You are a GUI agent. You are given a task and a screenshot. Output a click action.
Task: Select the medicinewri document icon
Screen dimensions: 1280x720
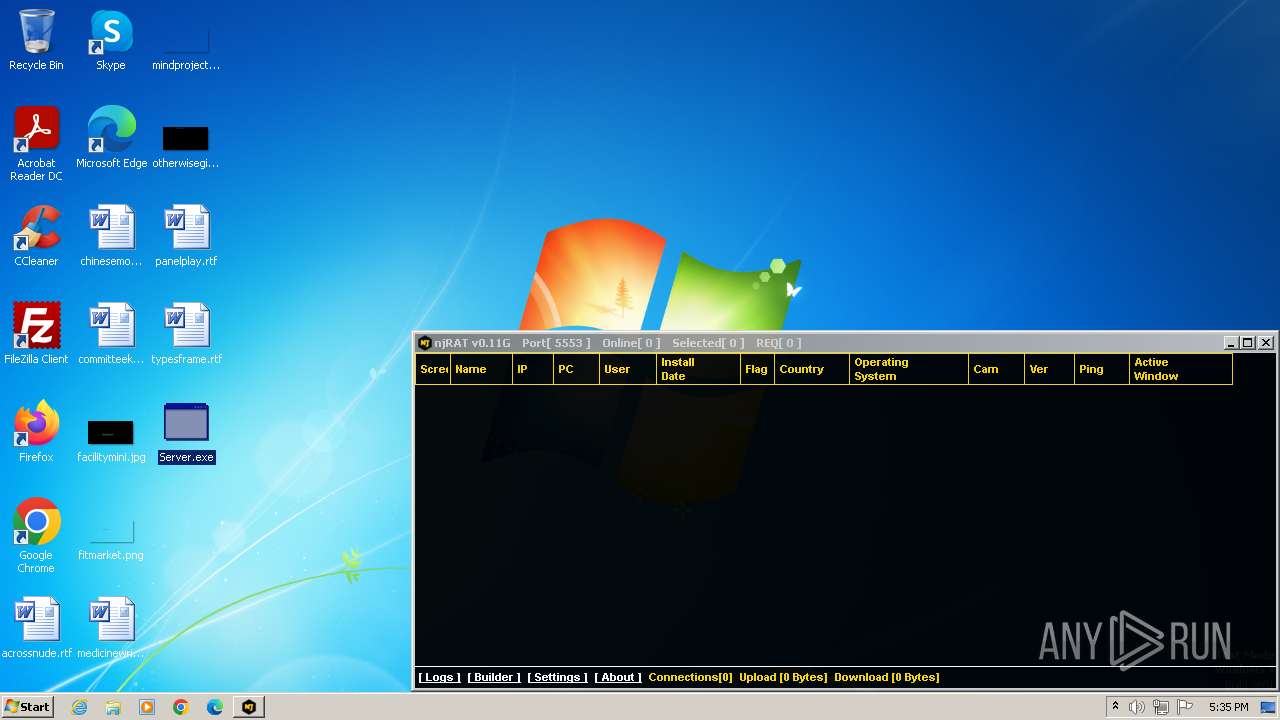111,628
